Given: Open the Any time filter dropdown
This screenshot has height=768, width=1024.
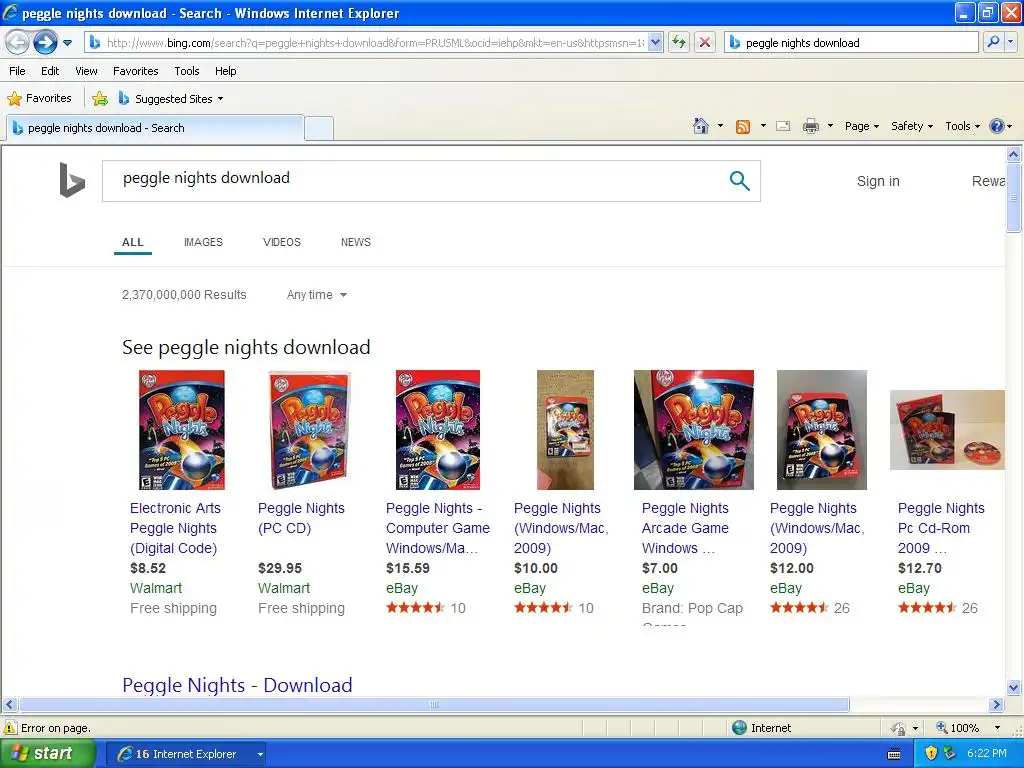Looking at the screenshot, I should (317, 295).
